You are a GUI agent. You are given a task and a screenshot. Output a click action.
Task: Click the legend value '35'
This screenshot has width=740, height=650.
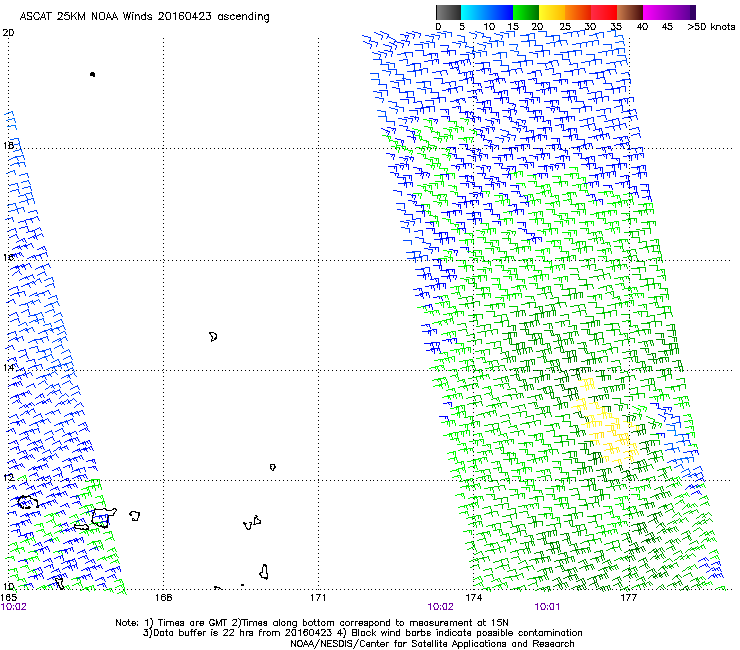click(x=616, y=26)
